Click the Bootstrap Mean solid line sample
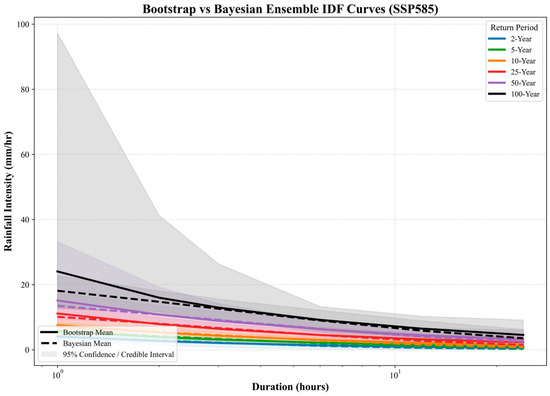The image size is (550, 396). (49, 332)
